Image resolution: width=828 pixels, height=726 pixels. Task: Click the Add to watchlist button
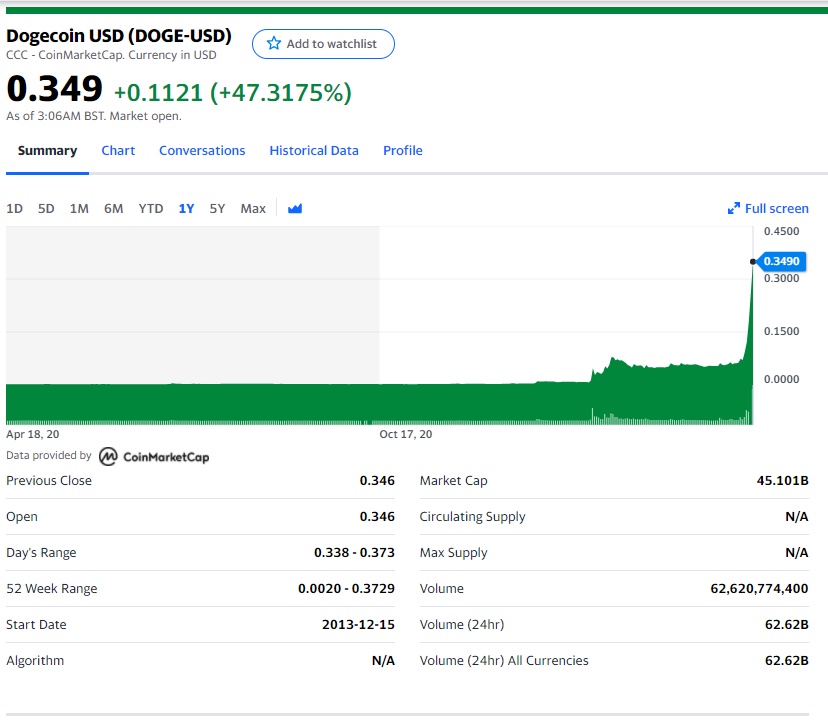coord(323,44)
